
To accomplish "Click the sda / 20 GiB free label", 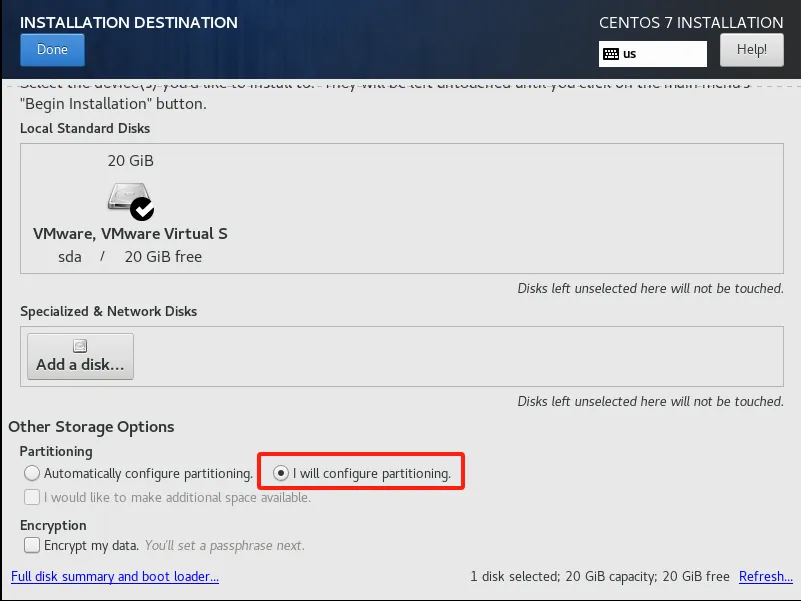I will [x=130, y=257].
